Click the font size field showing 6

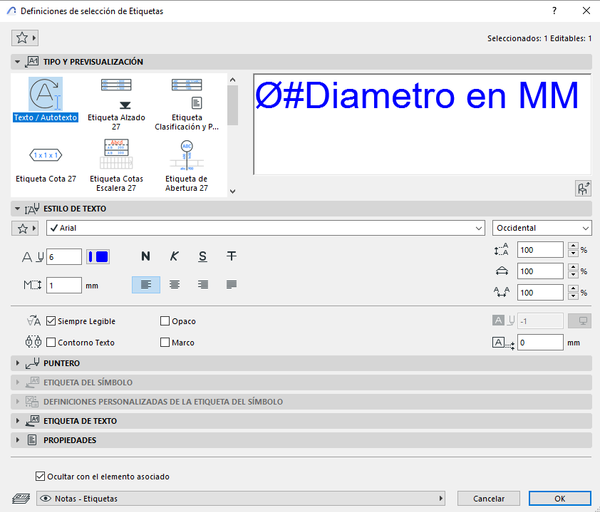point(64,256)
